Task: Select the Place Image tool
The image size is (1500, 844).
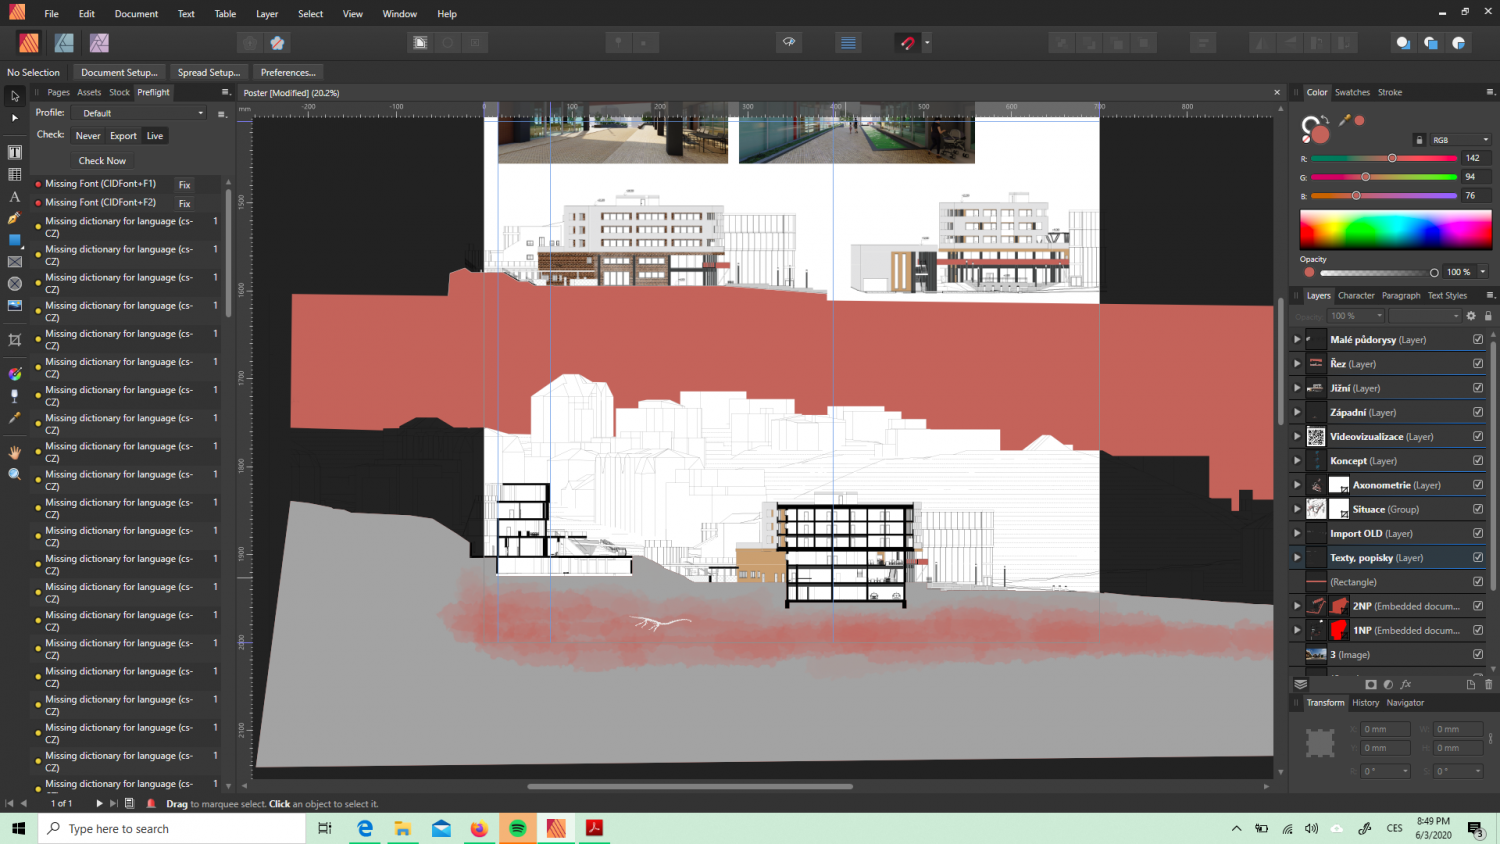Action: 14,306
